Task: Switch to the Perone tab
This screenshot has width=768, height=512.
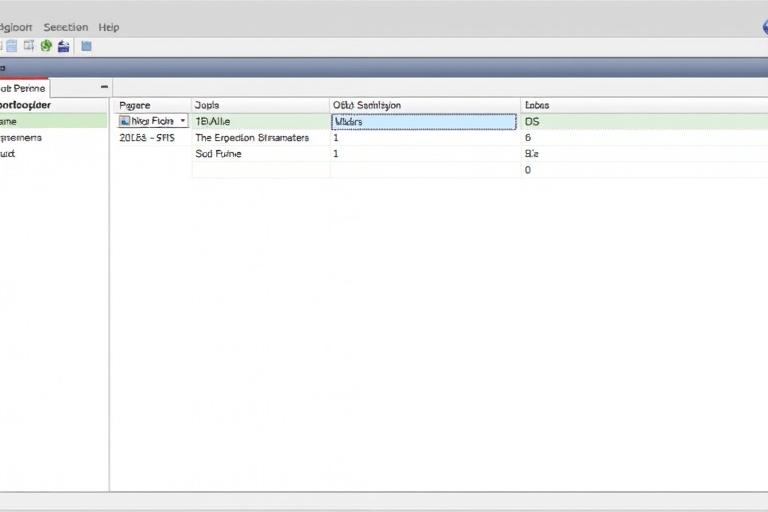Action: (23, 88)
